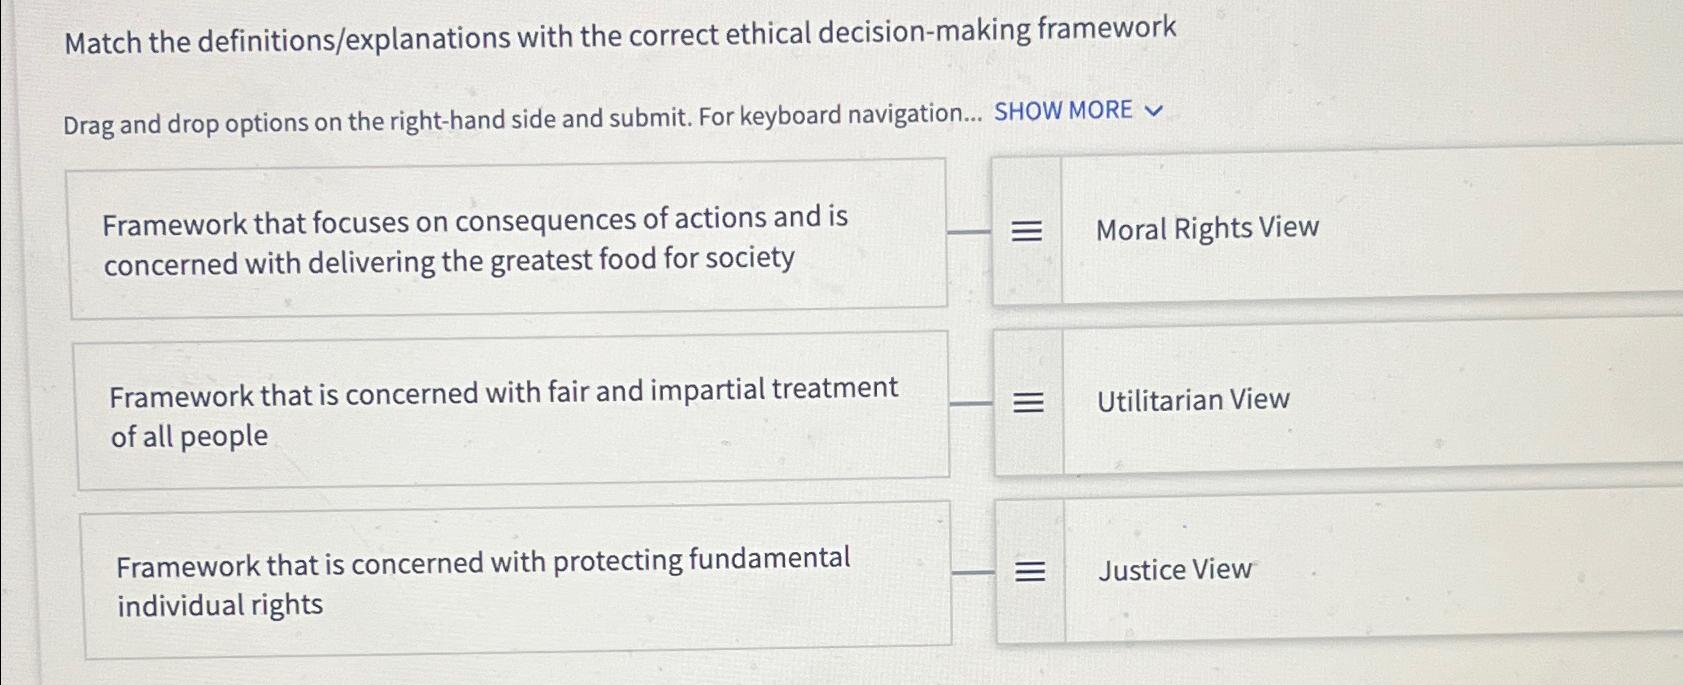
Task: Click the grip icon on the bottom answer card
Action: pyautogui.click(x=1030, y=571)
